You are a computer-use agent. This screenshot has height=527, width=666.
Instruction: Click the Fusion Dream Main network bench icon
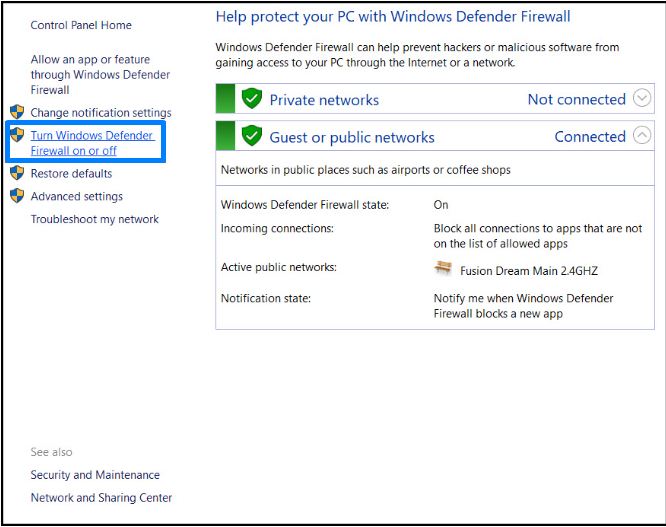pyautogui.click(x=443, y=269)
